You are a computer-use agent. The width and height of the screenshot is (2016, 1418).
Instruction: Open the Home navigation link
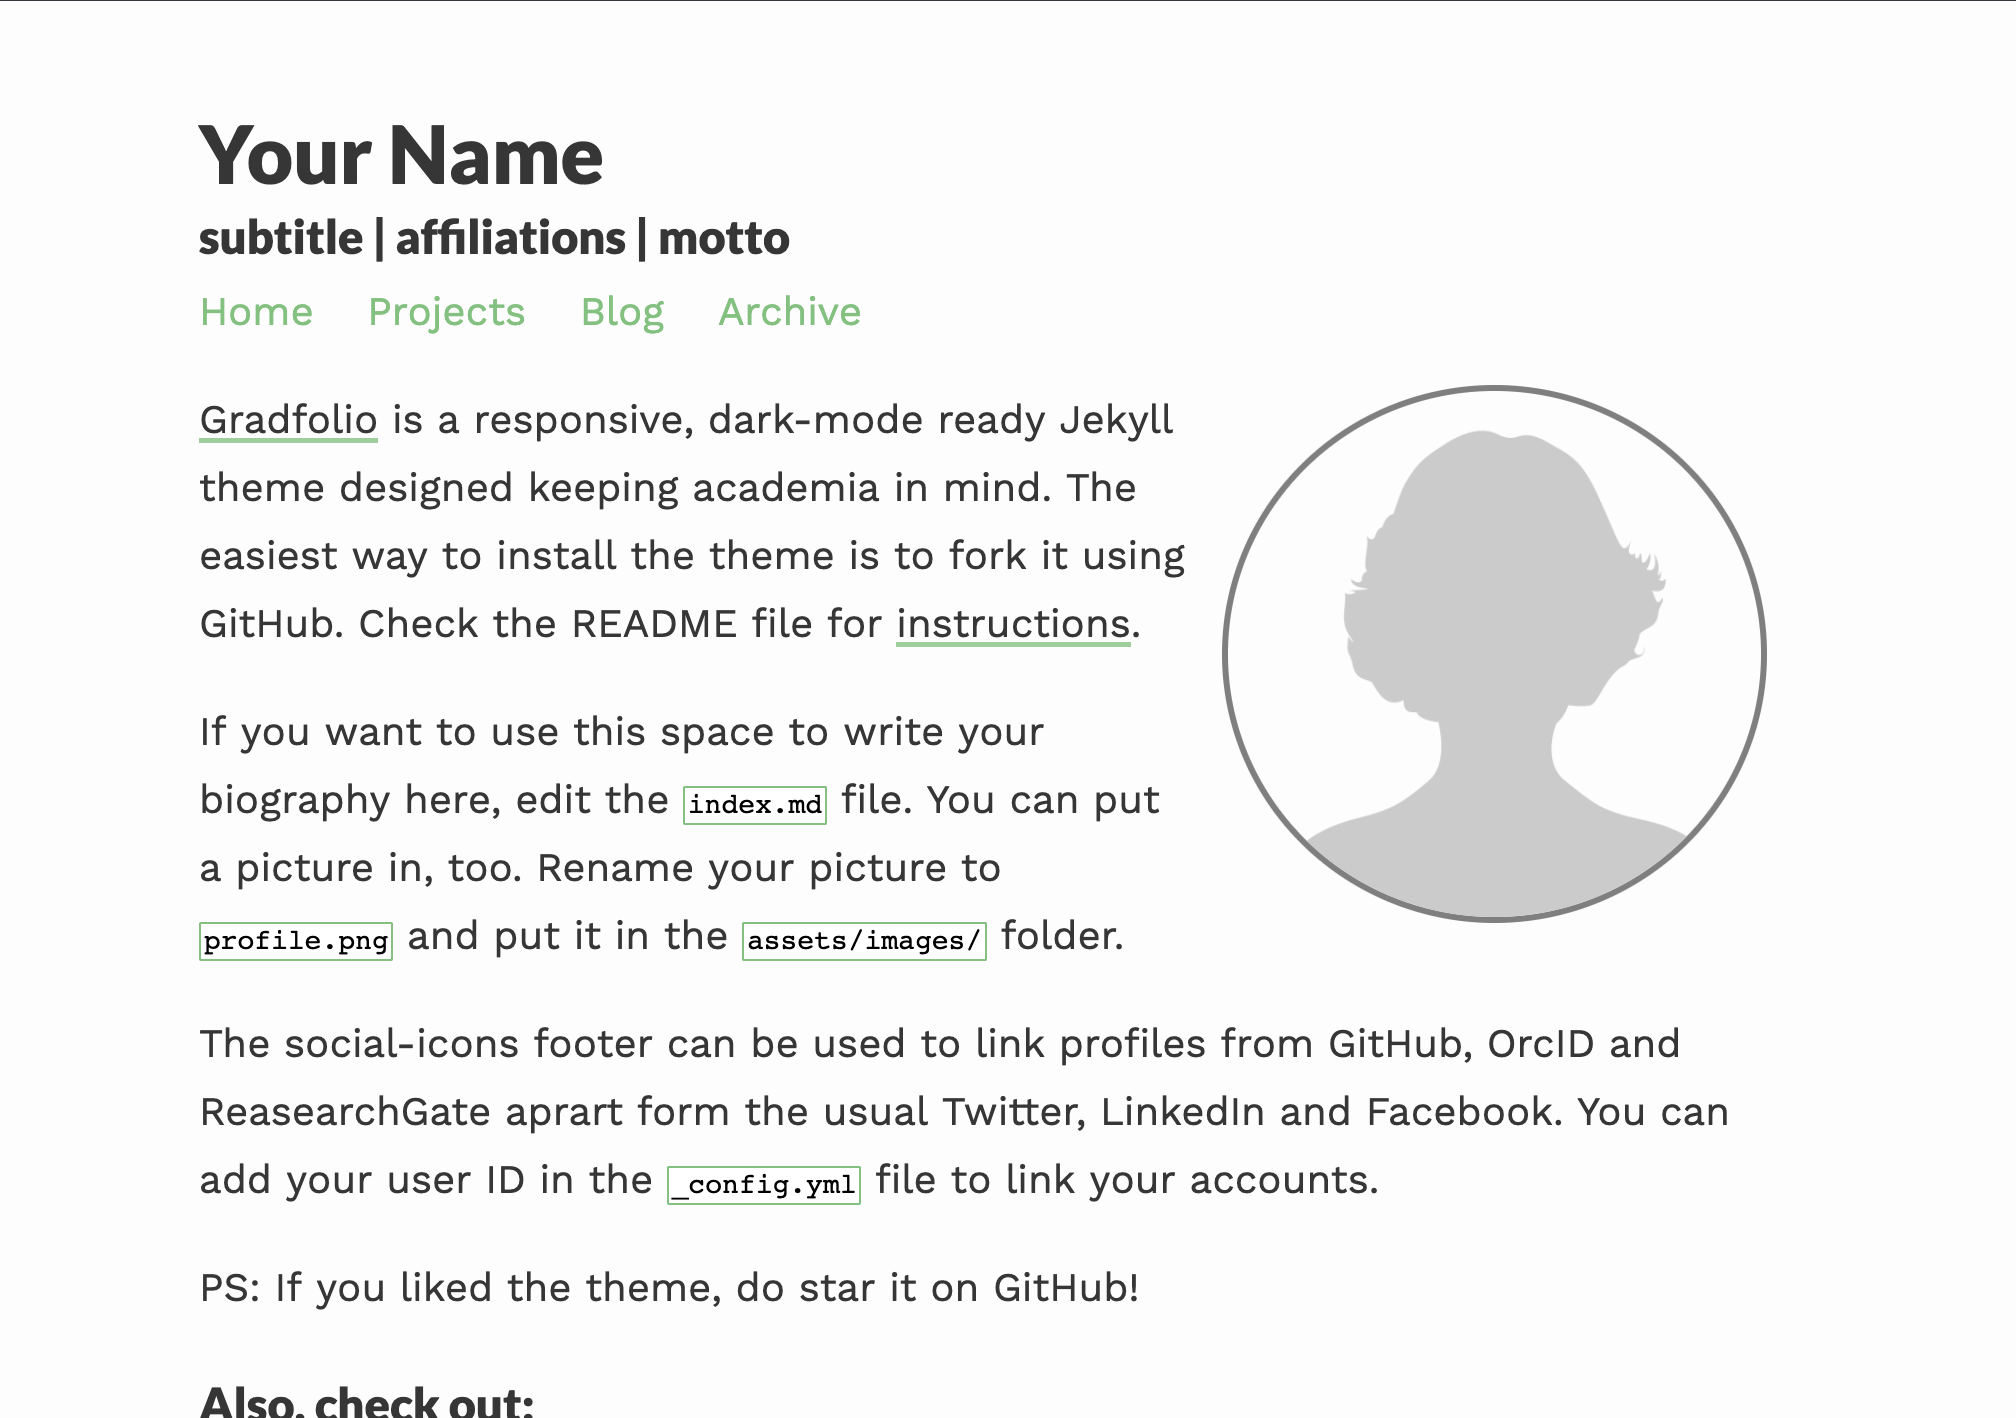click(256, 312)
